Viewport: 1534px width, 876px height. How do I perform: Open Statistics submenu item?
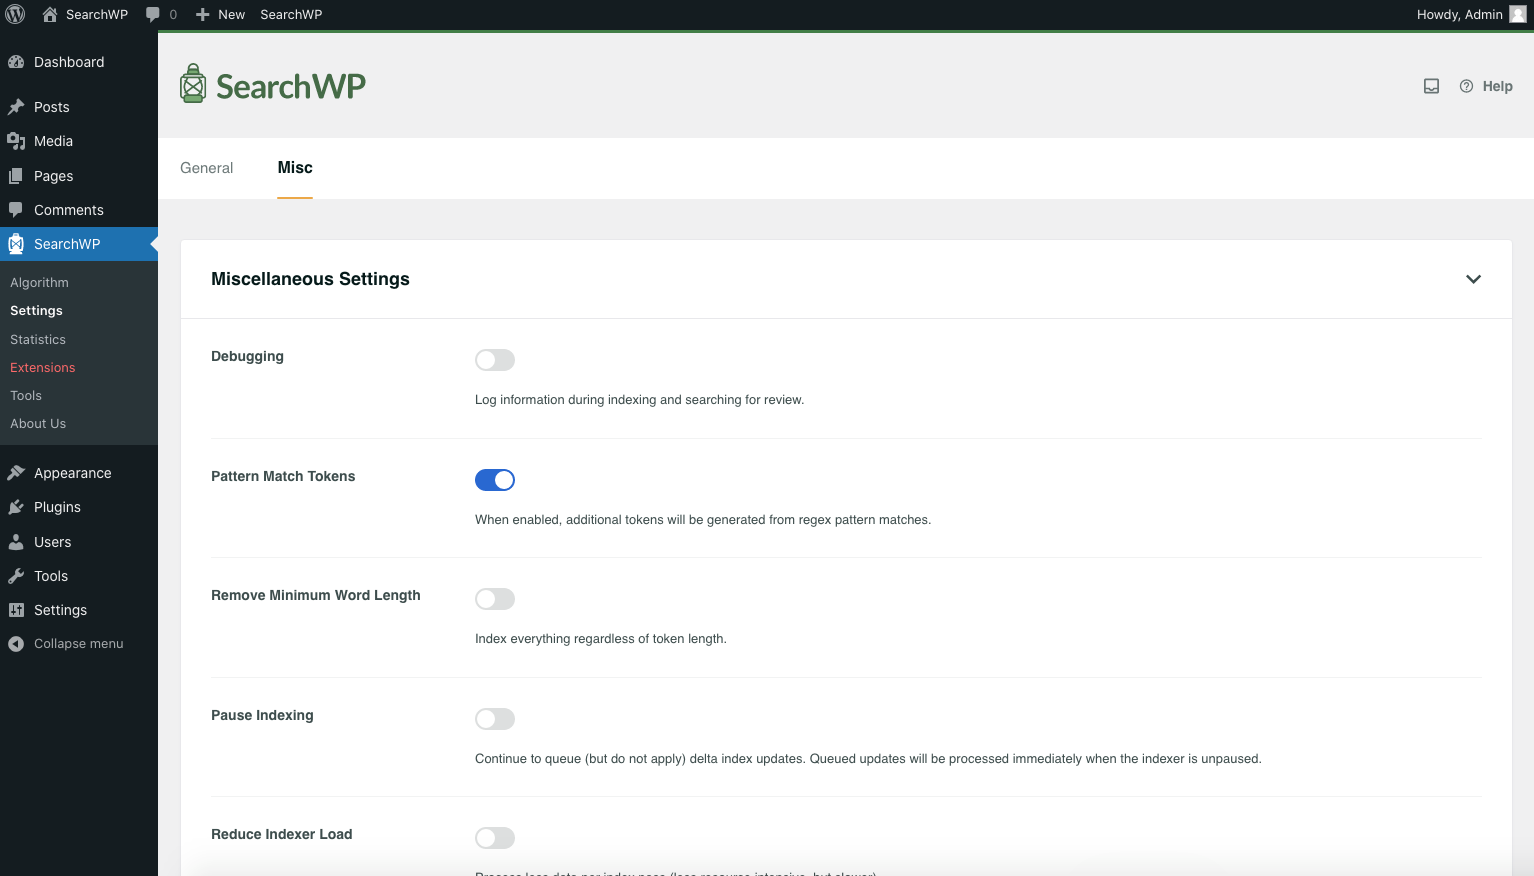pyautogui.click(x=38, y=340)
